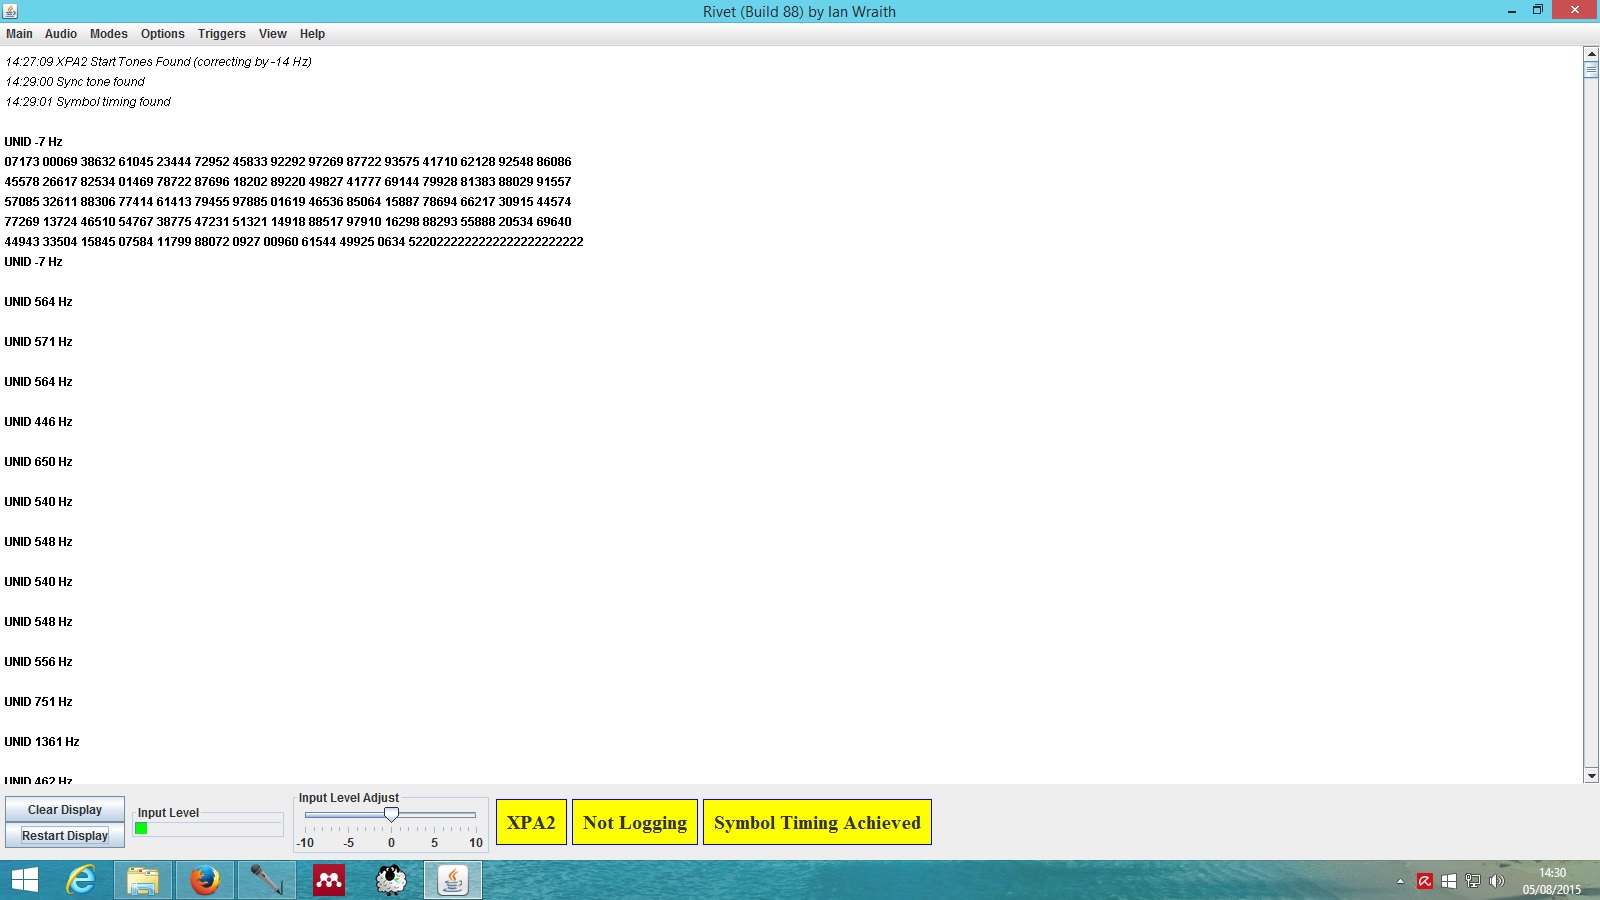Launch Internet Explorer from the taskbar

(x=81, y=880)
